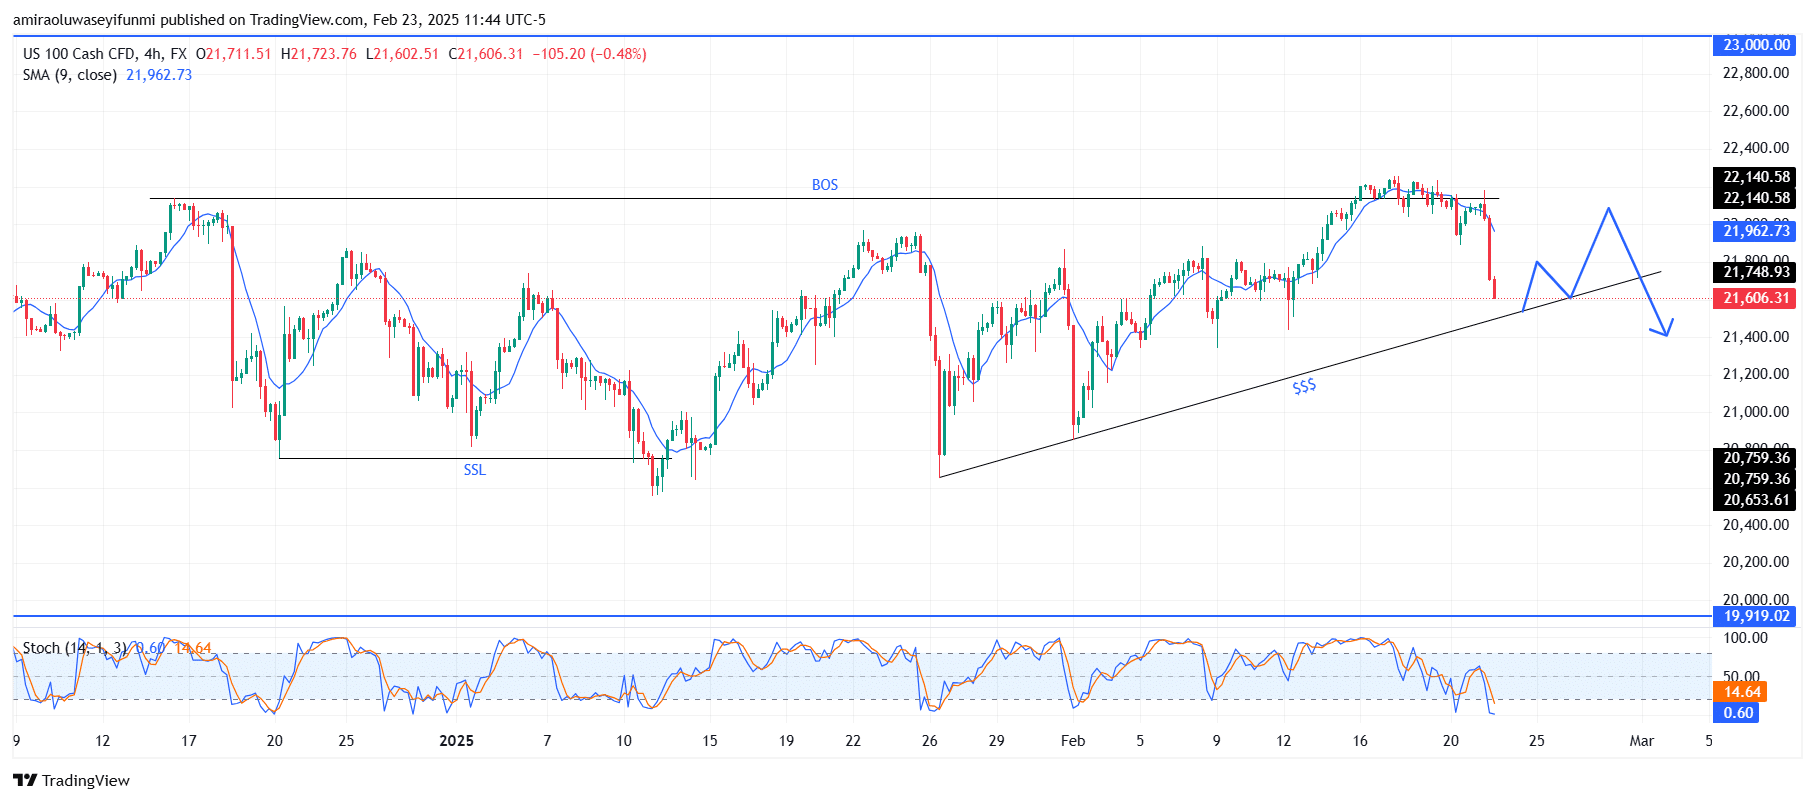Click the TradingView logo at bottom left

[72, 781]
